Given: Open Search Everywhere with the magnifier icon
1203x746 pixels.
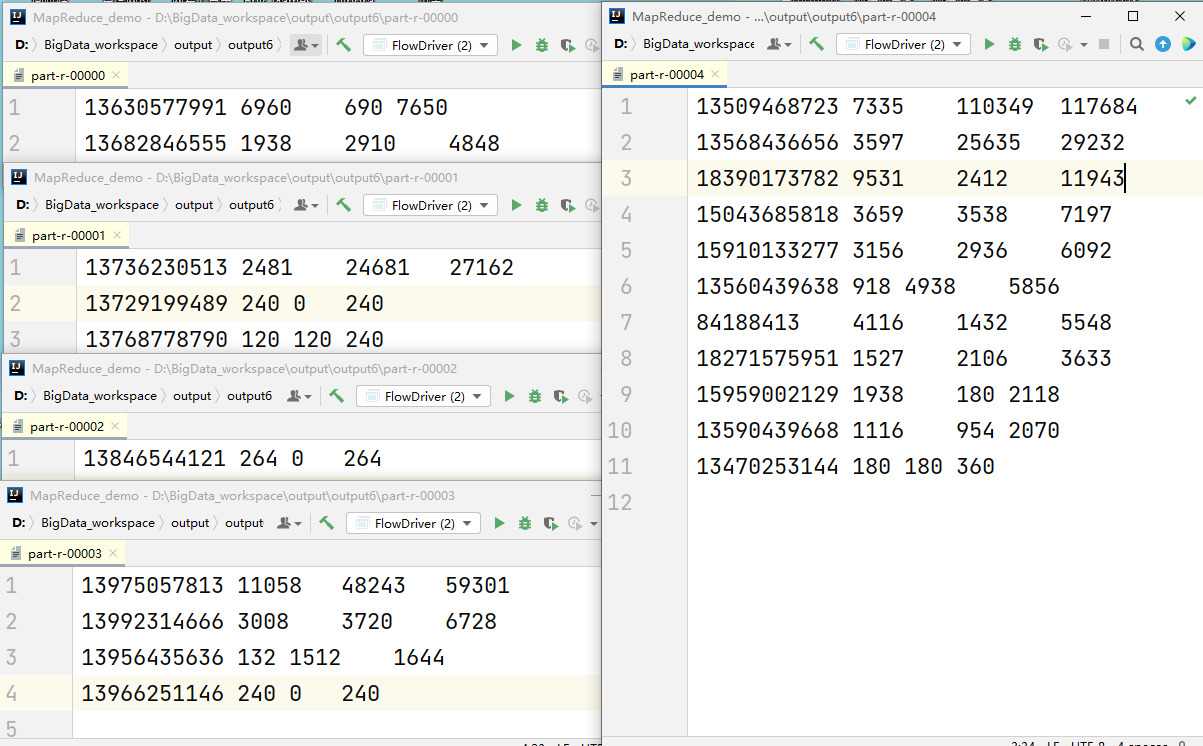Looking at the screenshot, I should click(x=1135, y=44).
